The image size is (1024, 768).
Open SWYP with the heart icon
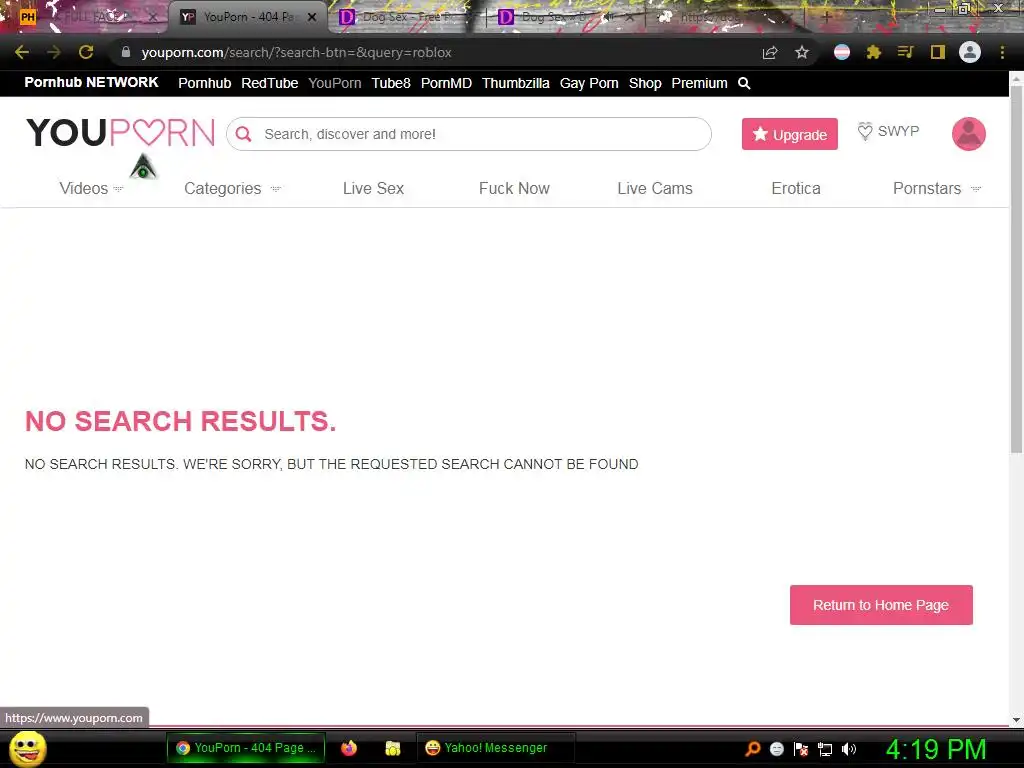pos(888,131)
